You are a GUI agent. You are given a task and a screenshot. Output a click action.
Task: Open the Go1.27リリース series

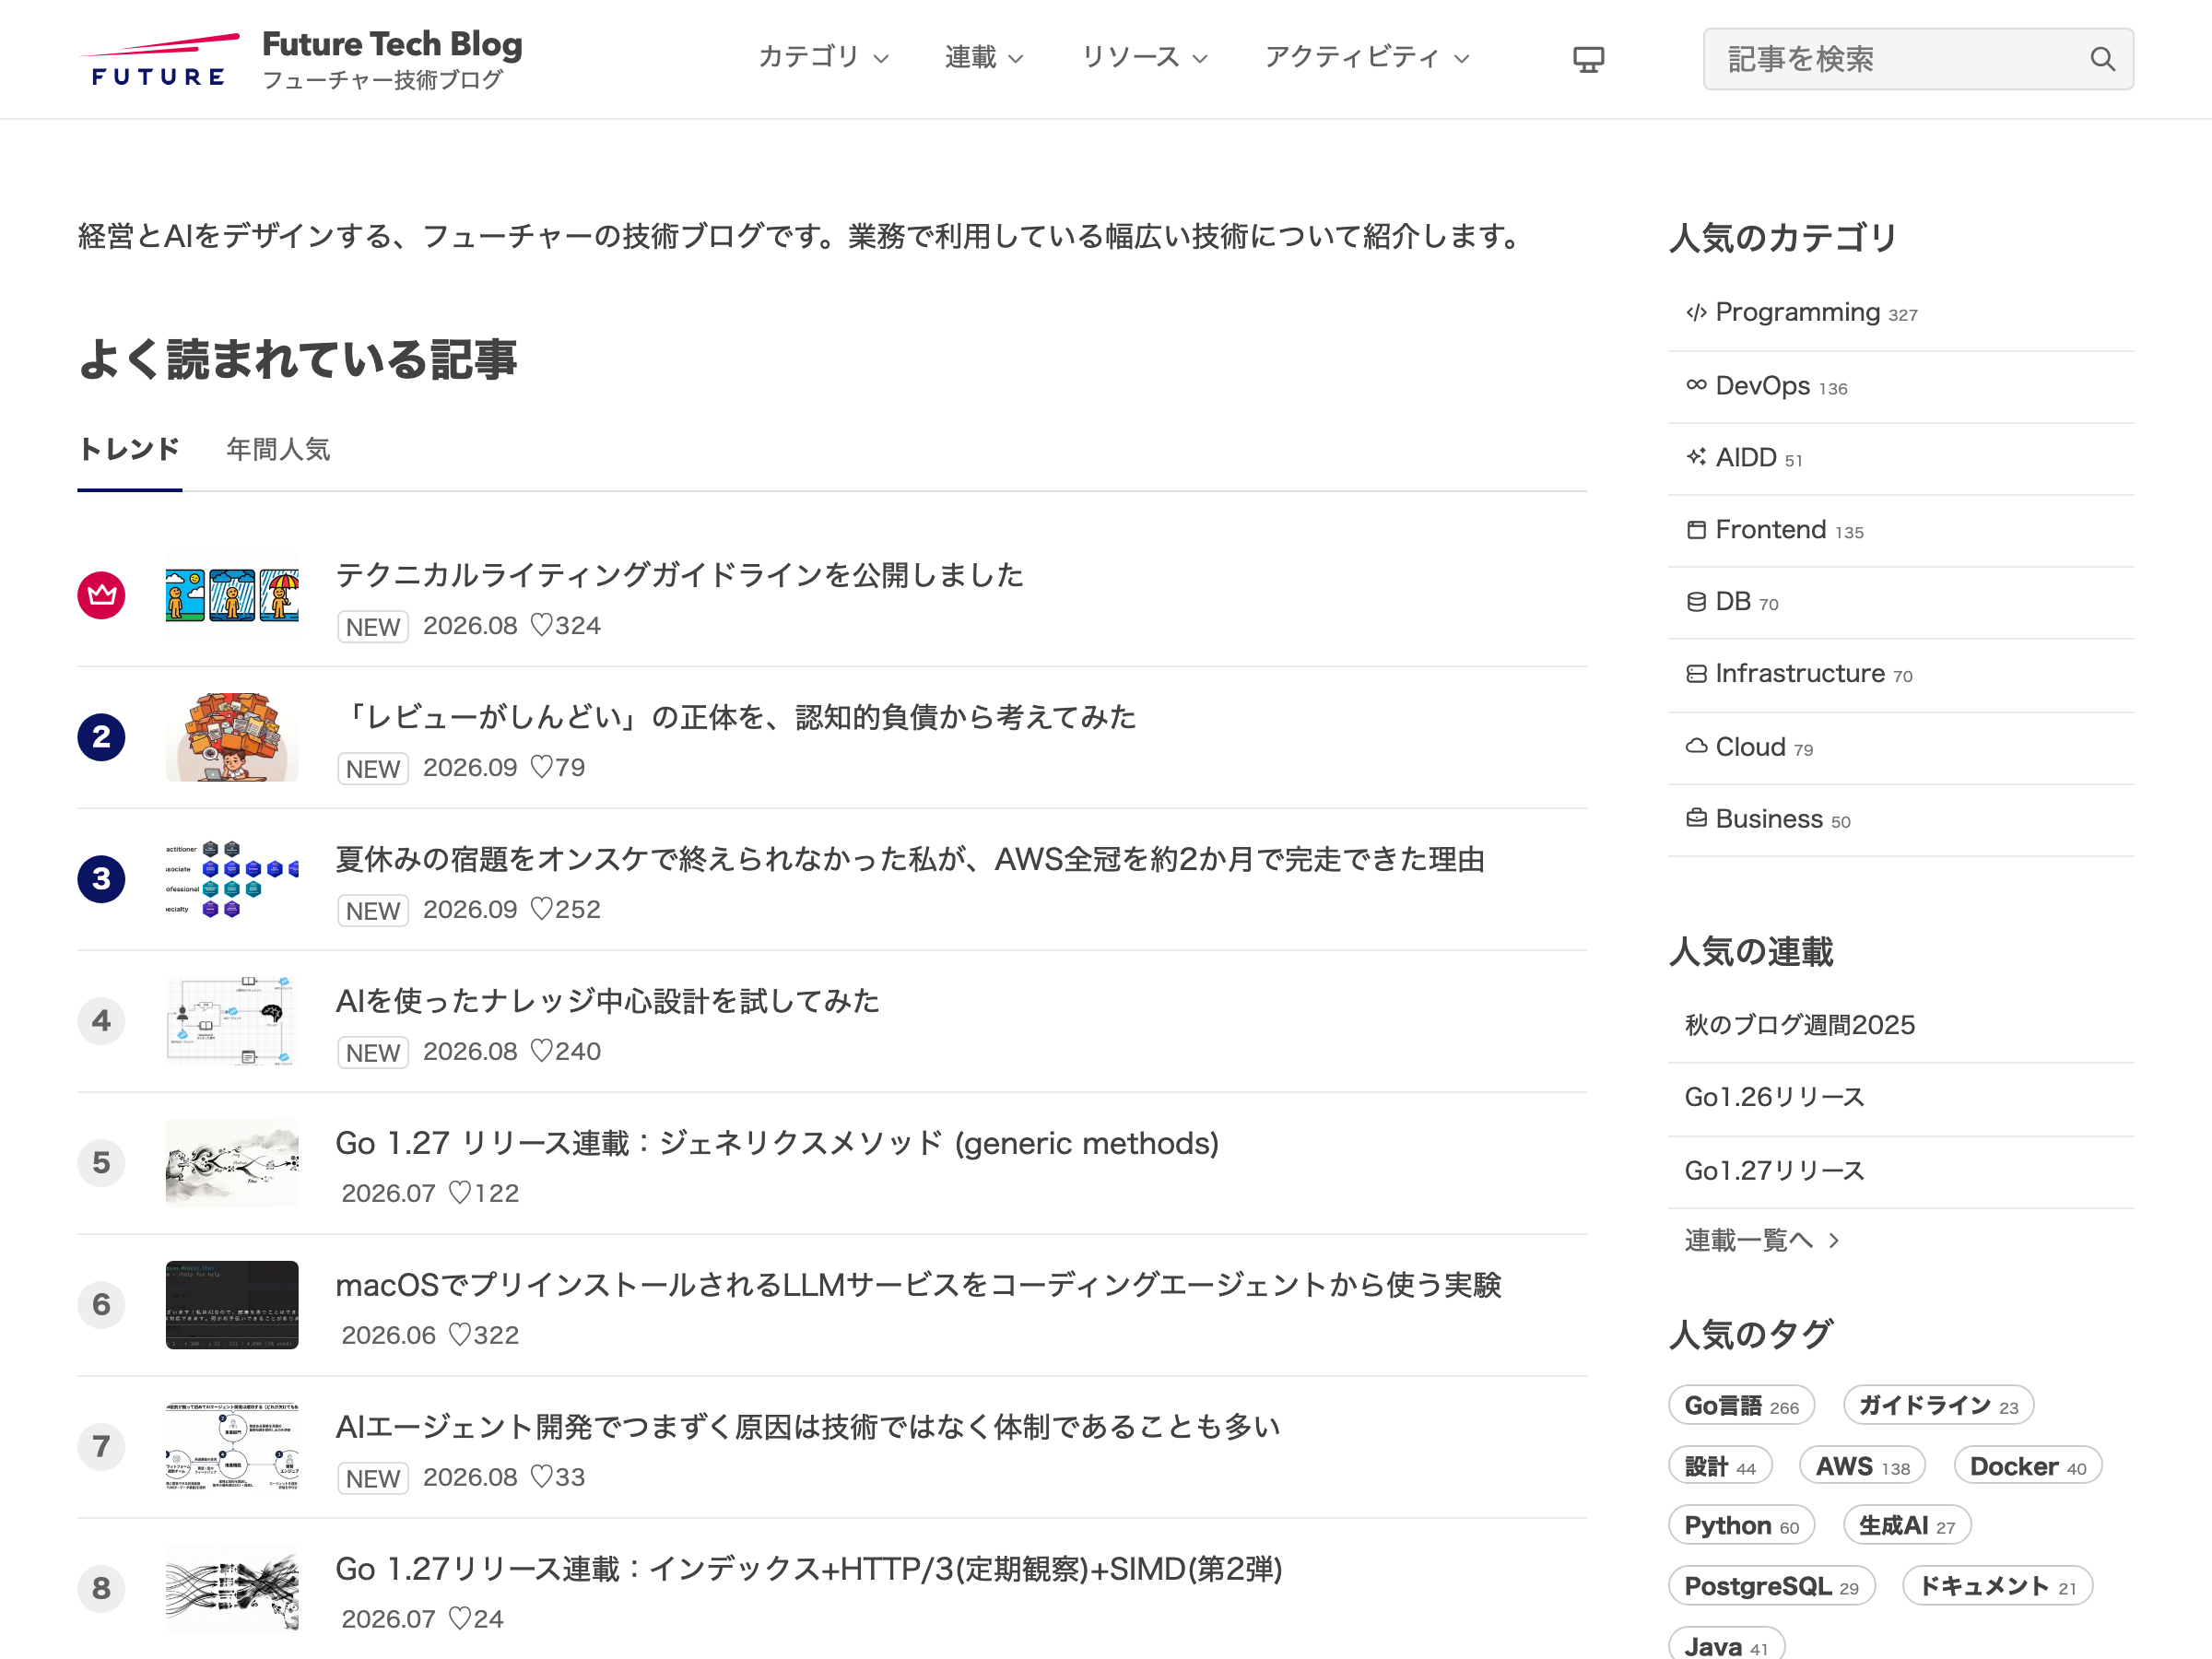click(x=1775, y=1170)
